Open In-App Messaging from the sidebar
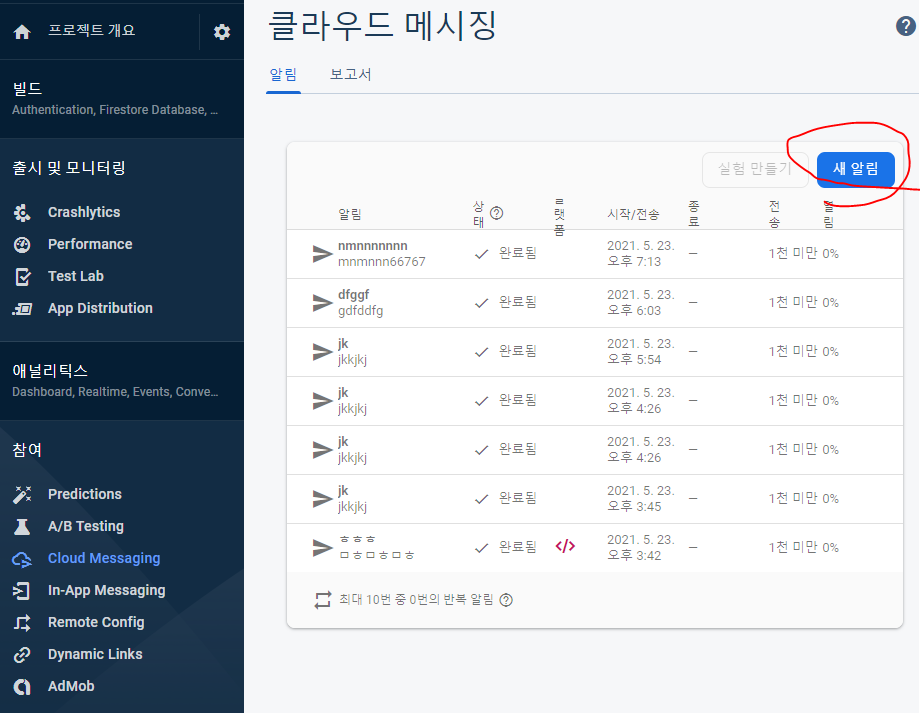This screenshot has width=920, height=713. pos(106,591)
